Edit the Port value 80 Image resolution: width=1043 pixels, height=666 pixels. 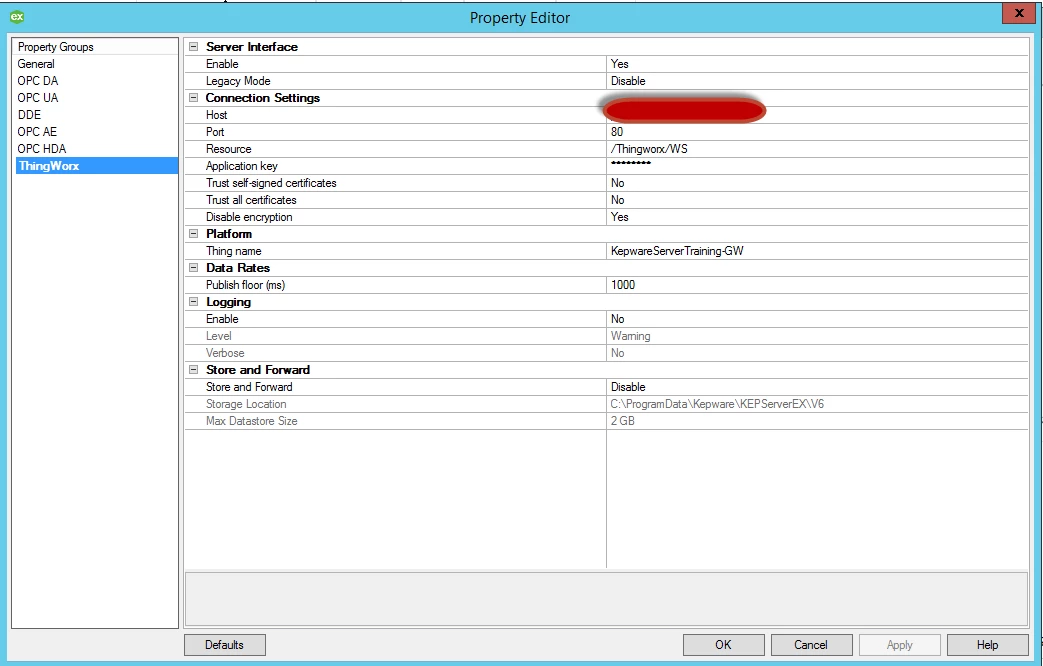[x=818, y=132]
